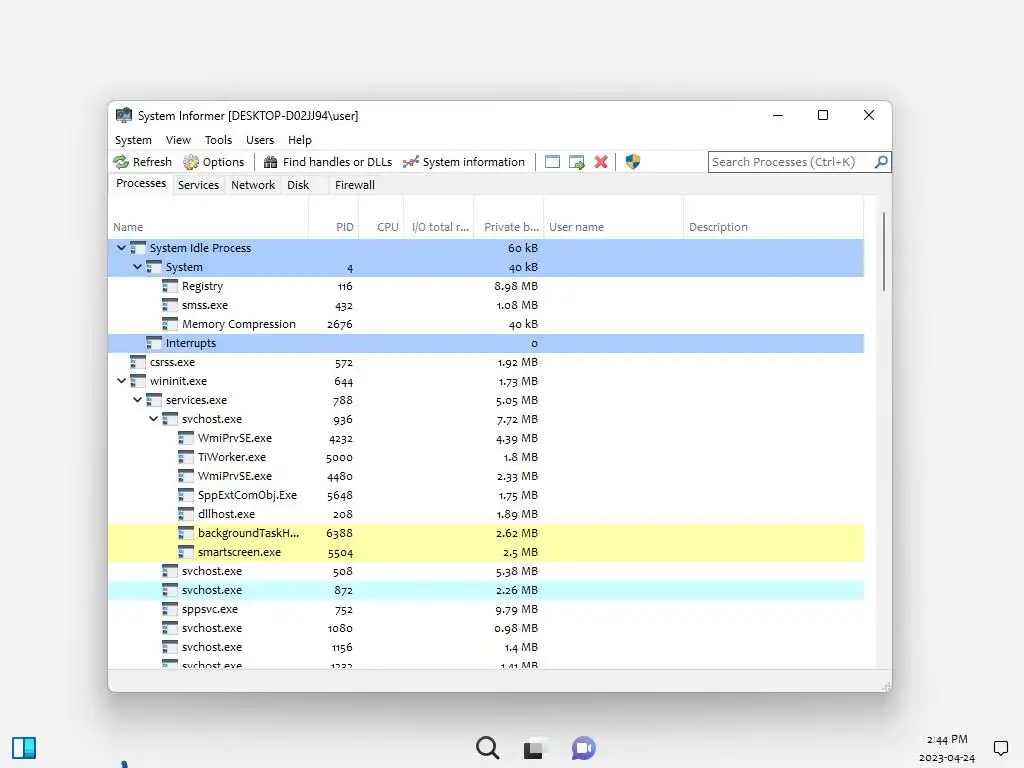The image size is (1024, 768).
Task: Open the Users menu
Action: [x=260, y=140]
